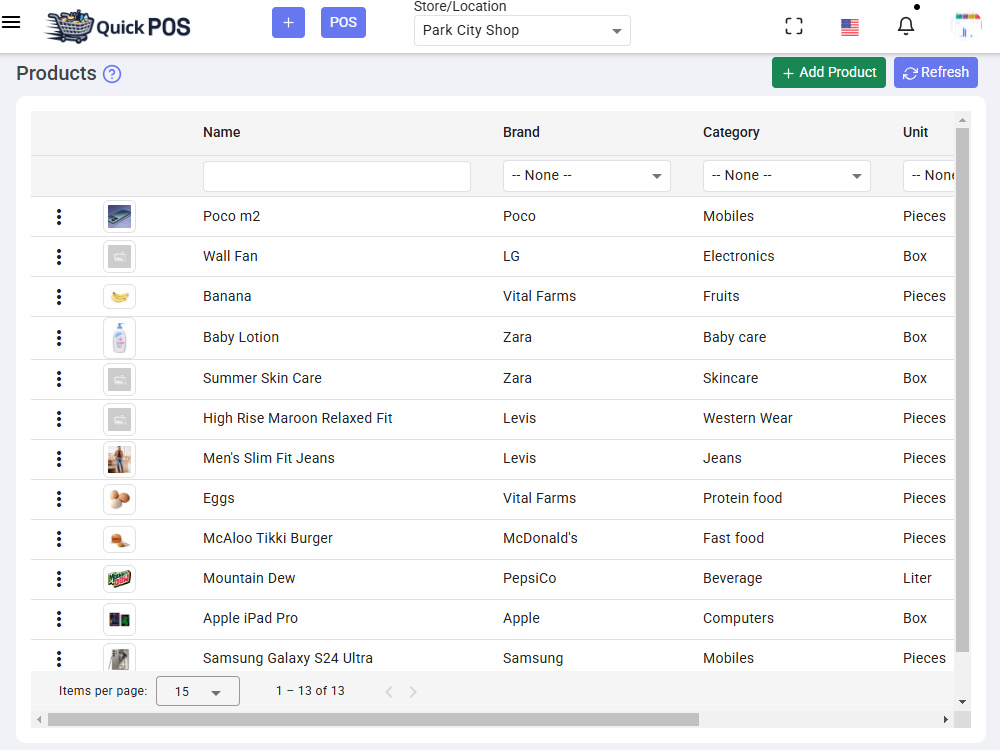Click the vertical scrollbar of the table
Screen dimensions: 1000x750
(x=962, y=390)
